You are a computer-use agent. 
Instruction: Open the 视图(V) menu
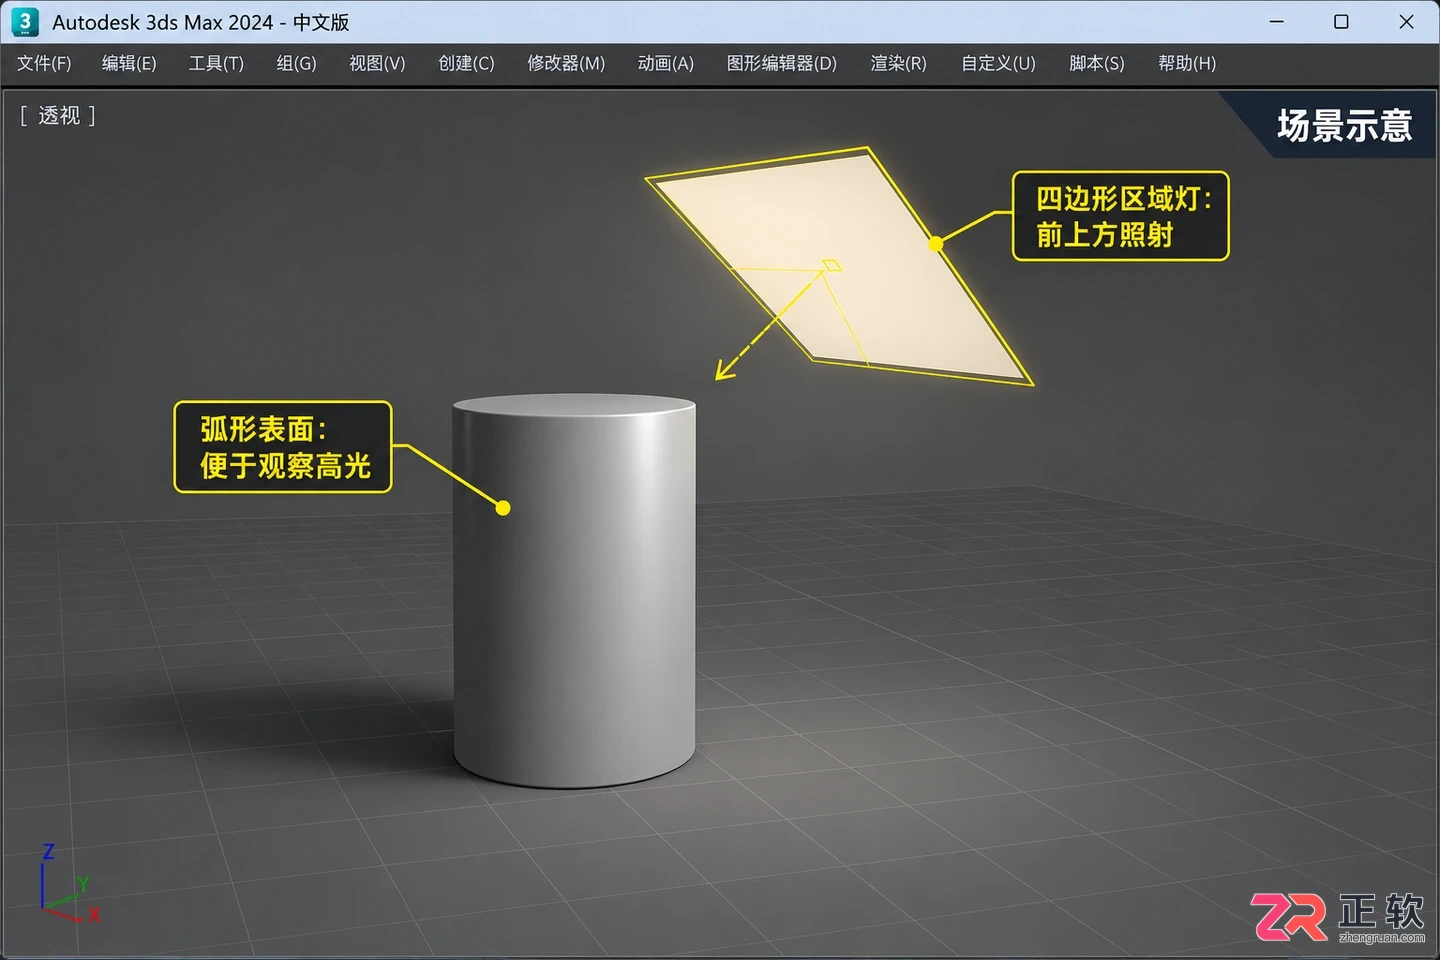pyautogui.click(x=377, y=63)
